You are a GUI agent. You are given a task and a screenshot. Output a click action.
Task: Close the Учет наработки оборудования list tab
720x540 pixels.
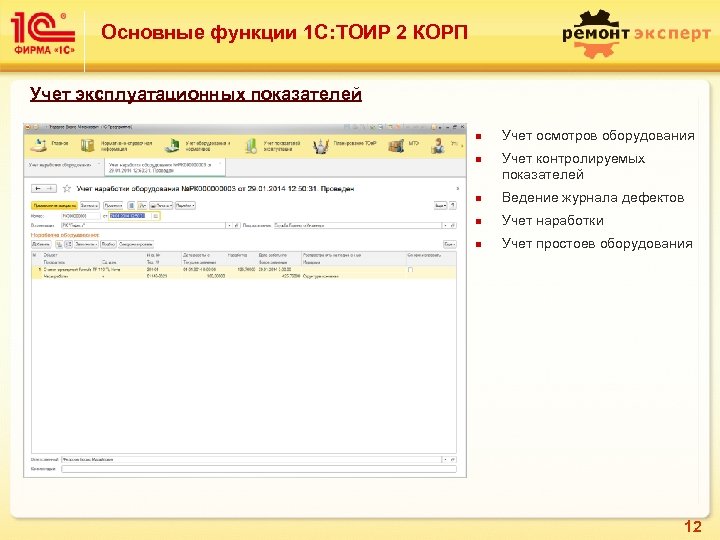99,164
